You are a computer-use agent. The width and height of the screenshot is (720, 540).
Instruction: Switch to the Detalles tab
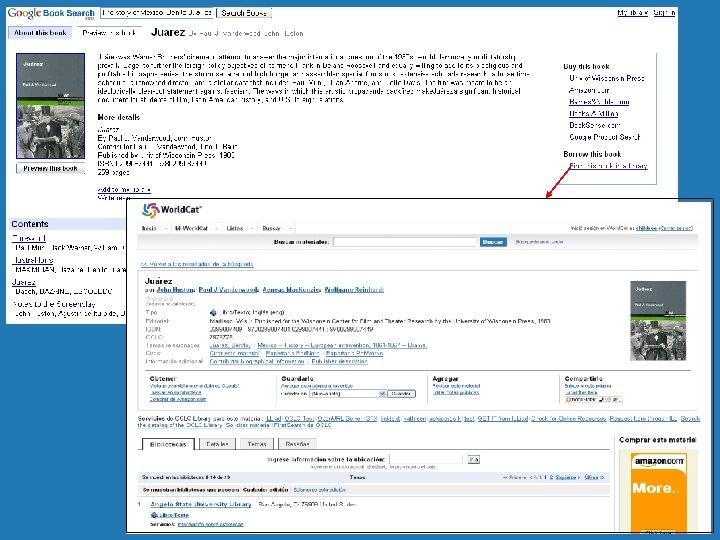tap(217, 444)
